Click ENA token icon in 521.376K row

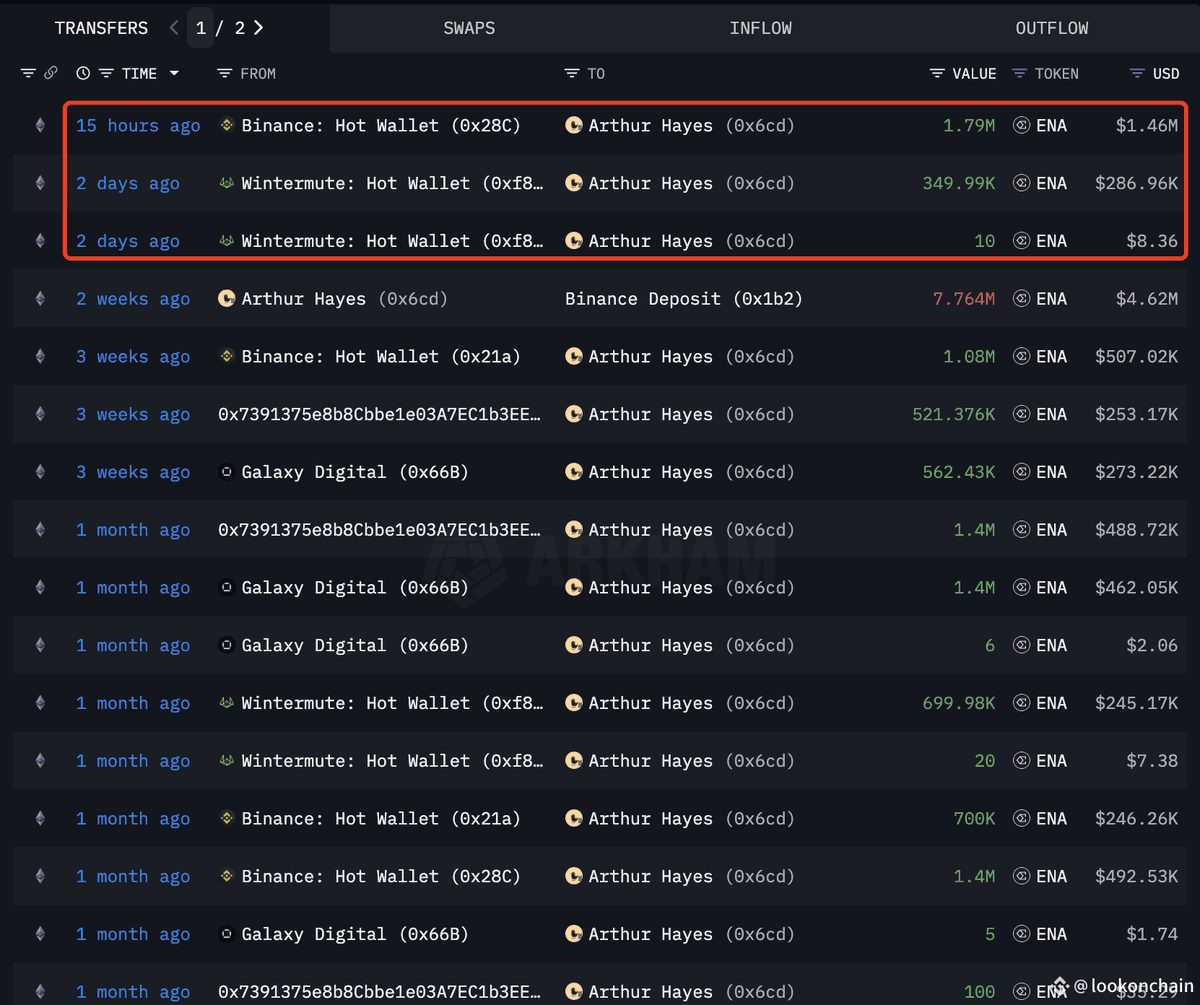1022,414
